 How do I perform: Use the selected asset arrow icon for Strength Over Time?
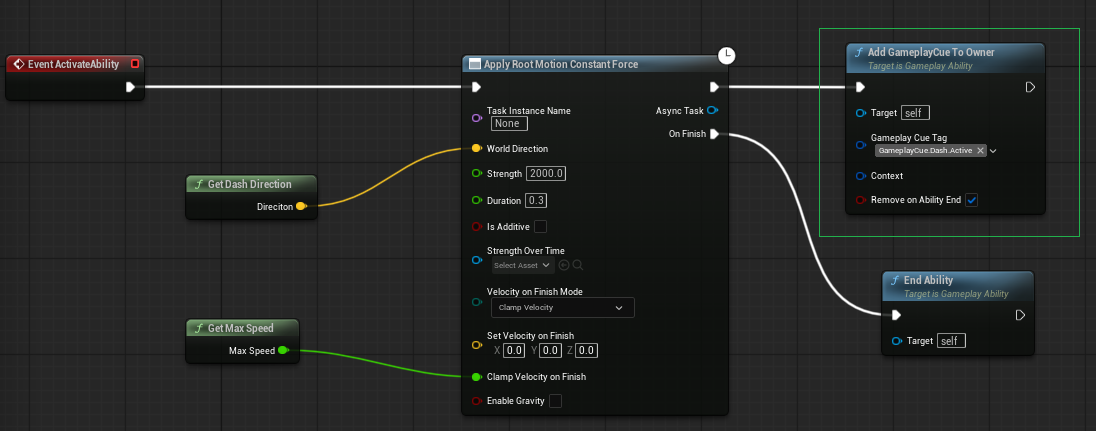564,265
